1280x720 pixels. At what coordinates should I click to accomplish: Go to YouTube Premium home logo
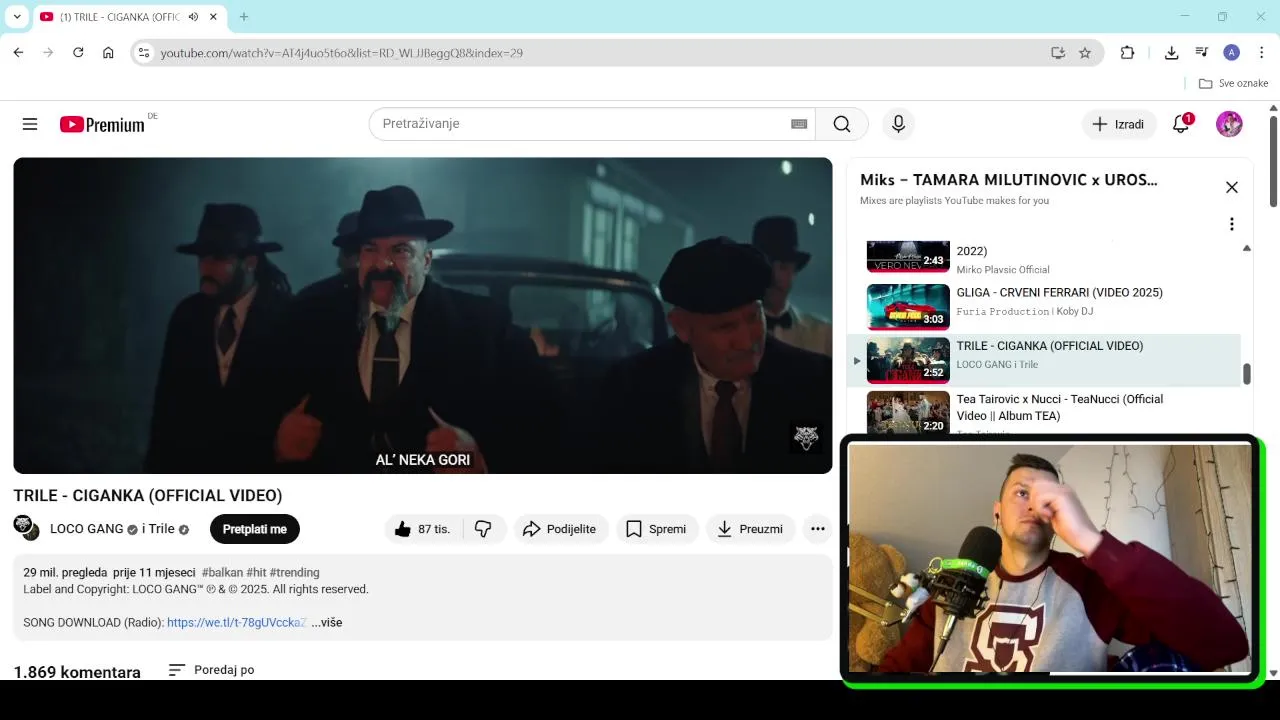pos(102,124)
